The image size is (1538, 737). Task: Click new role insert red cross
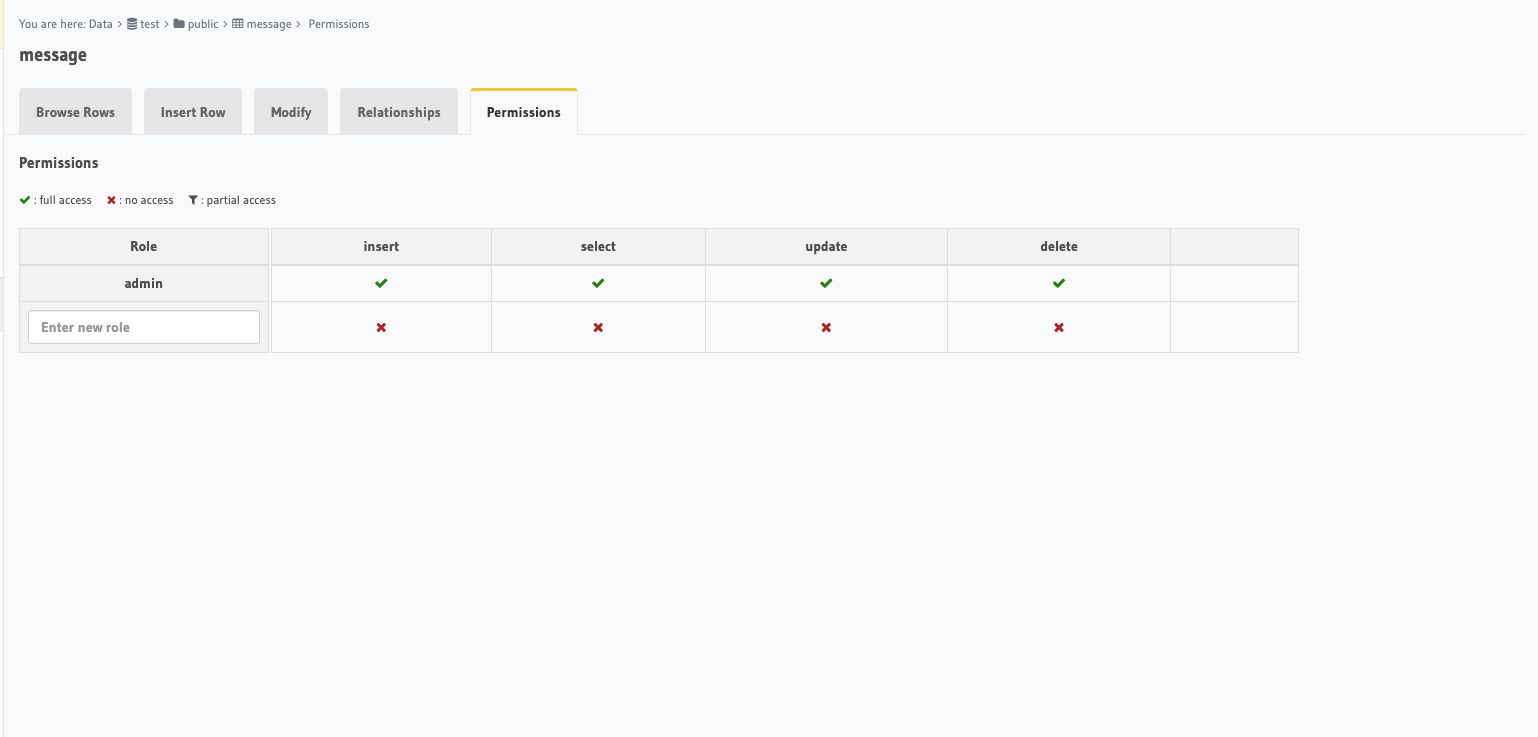tap(381, 328)
